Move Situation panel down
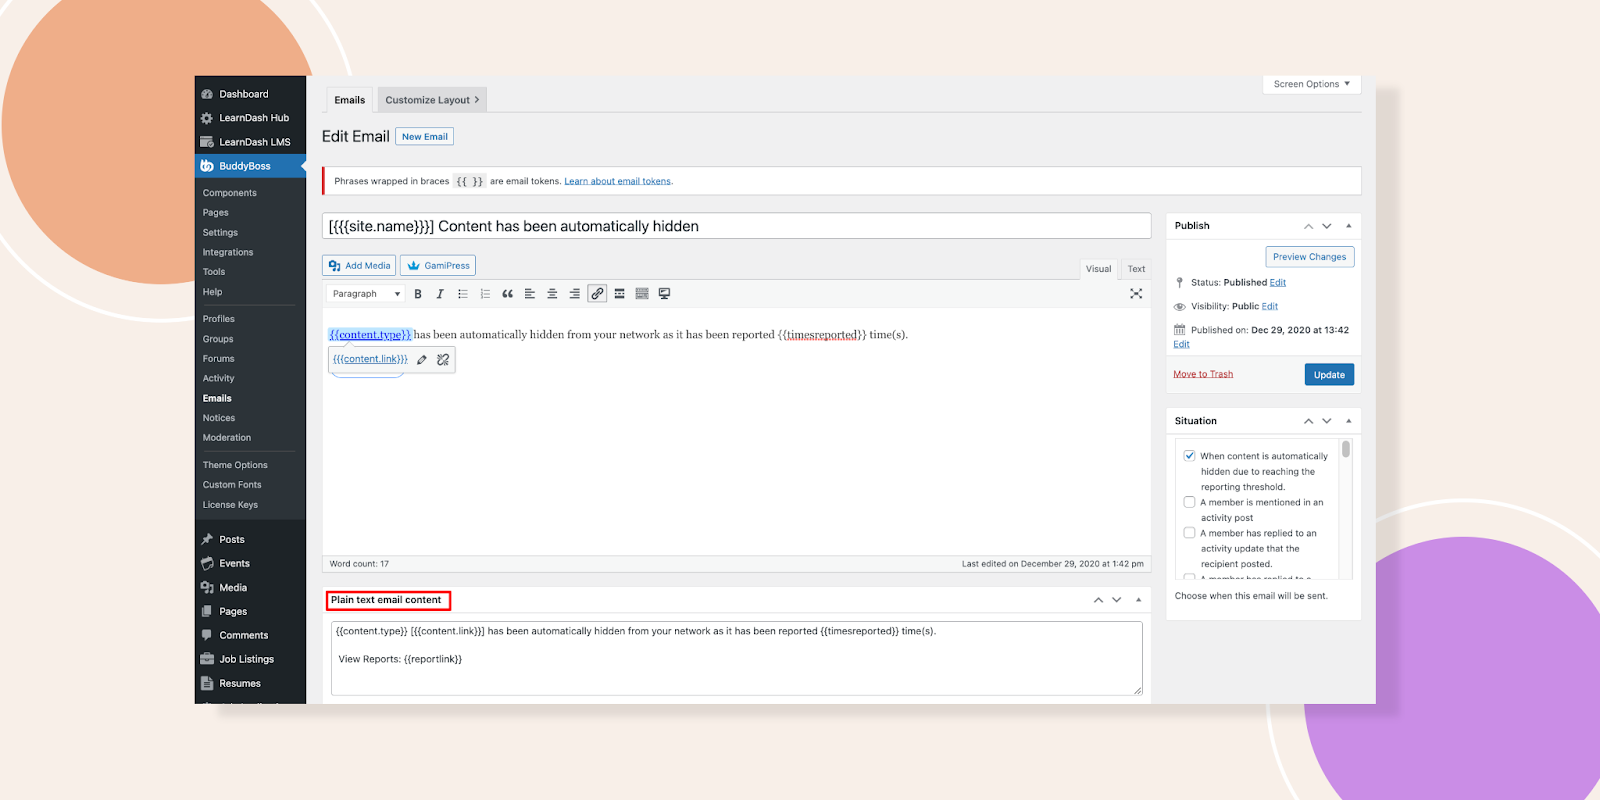The width and height of the screenshot is (1600, 800). (1327, 421)
